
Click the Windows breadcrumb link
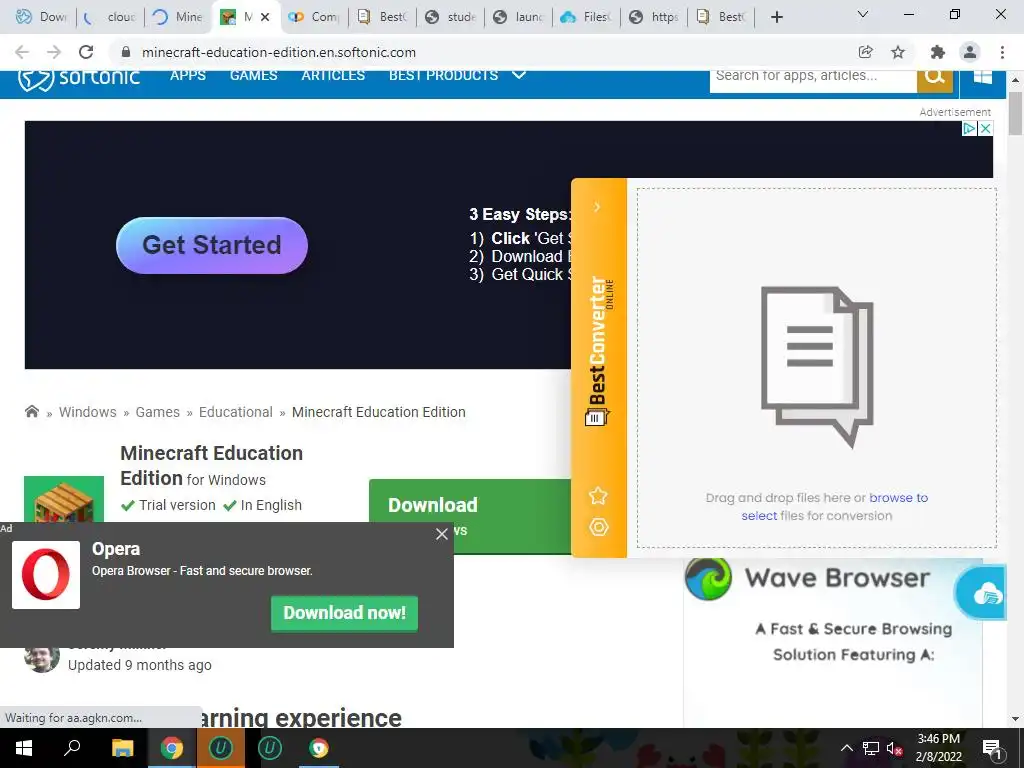tap(88, 412)
